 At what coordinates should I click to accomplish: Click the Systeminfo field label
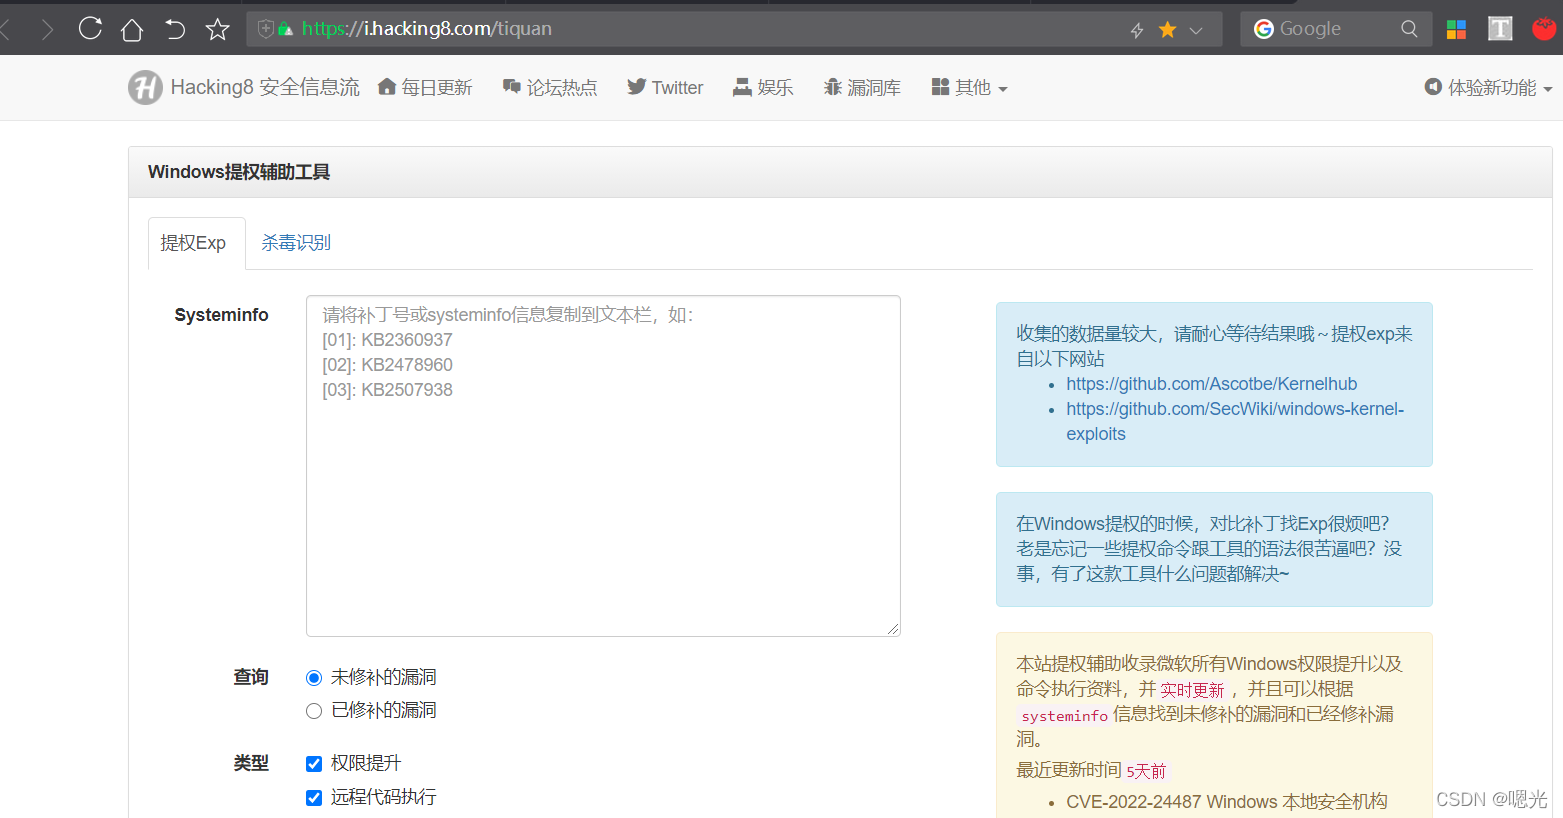pyautogui.click(x=221, y=315)
